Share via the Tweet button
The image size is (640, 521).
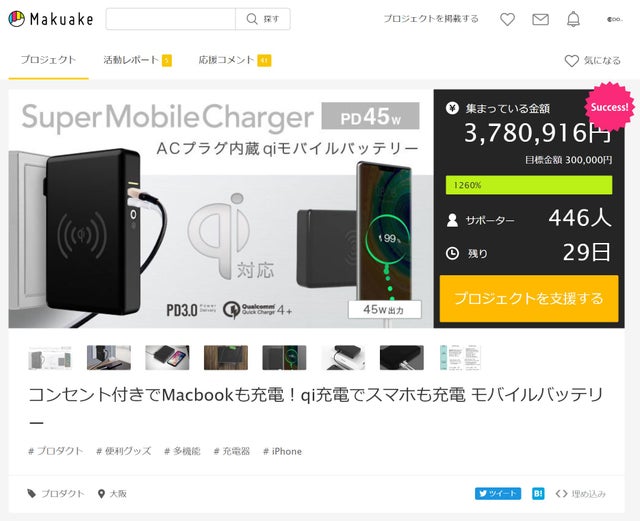click(x=498, y=493)
